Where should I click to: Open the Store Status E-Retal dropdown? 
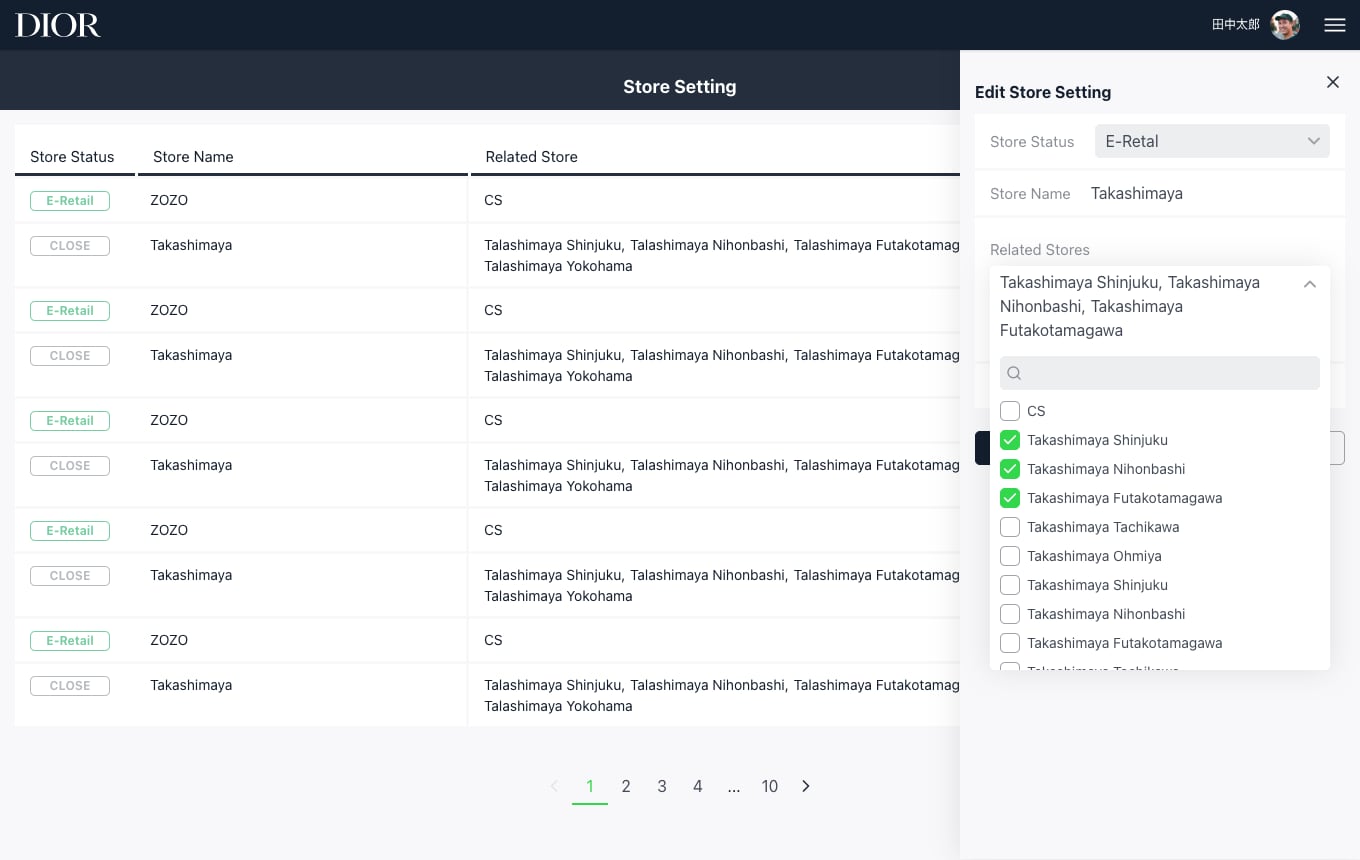click(1211, 141)
